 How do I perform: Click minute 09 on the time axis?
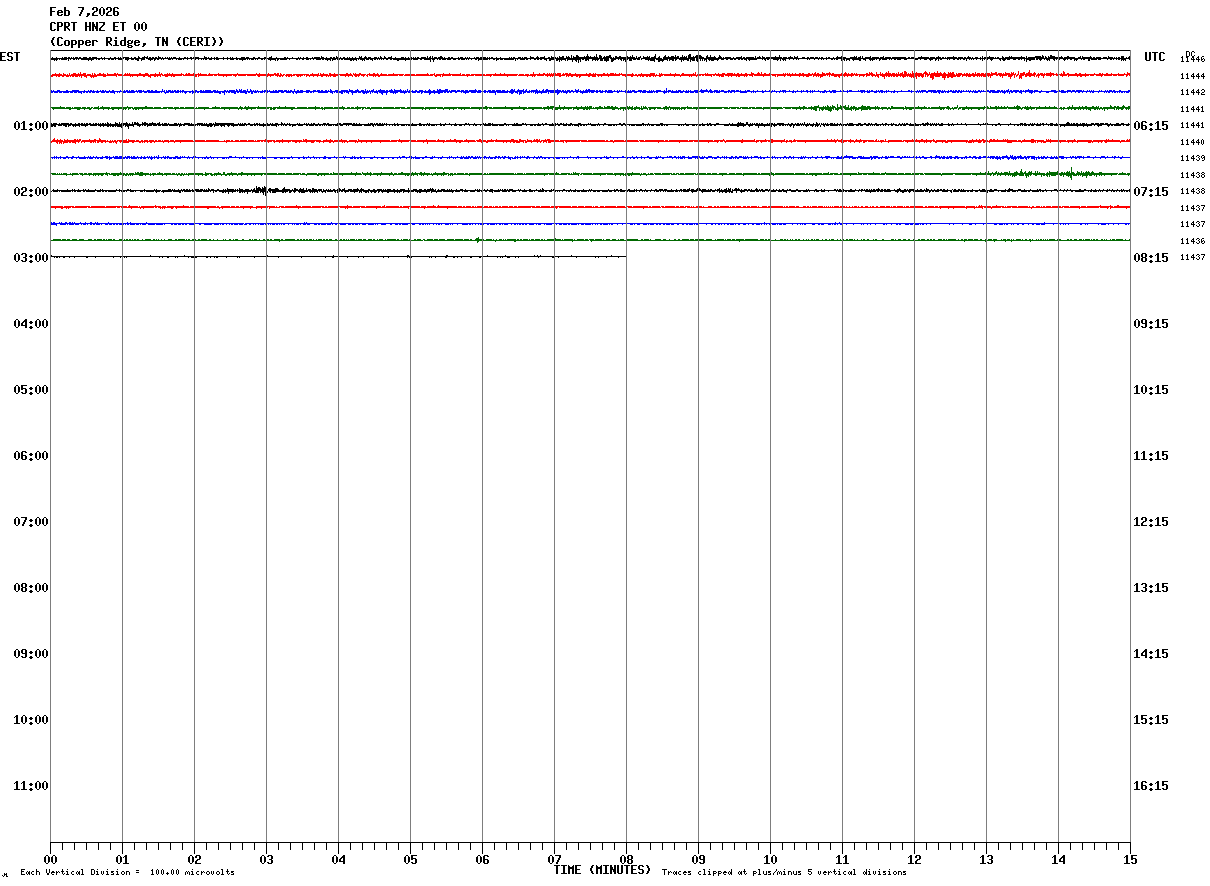coord(698,860)
